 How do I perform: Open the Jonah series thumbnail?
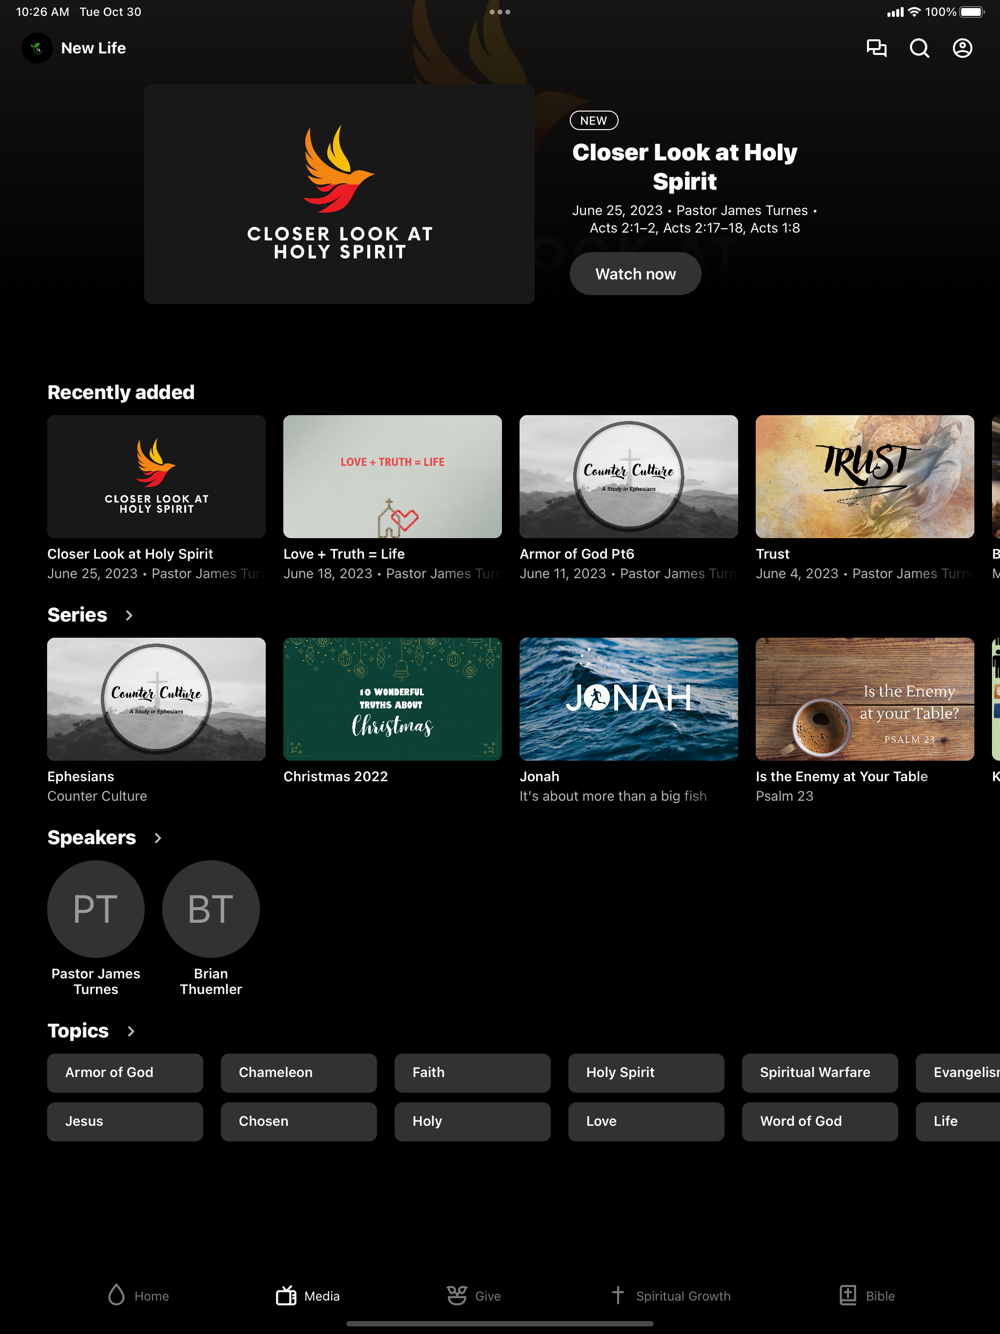coord(629,699)
